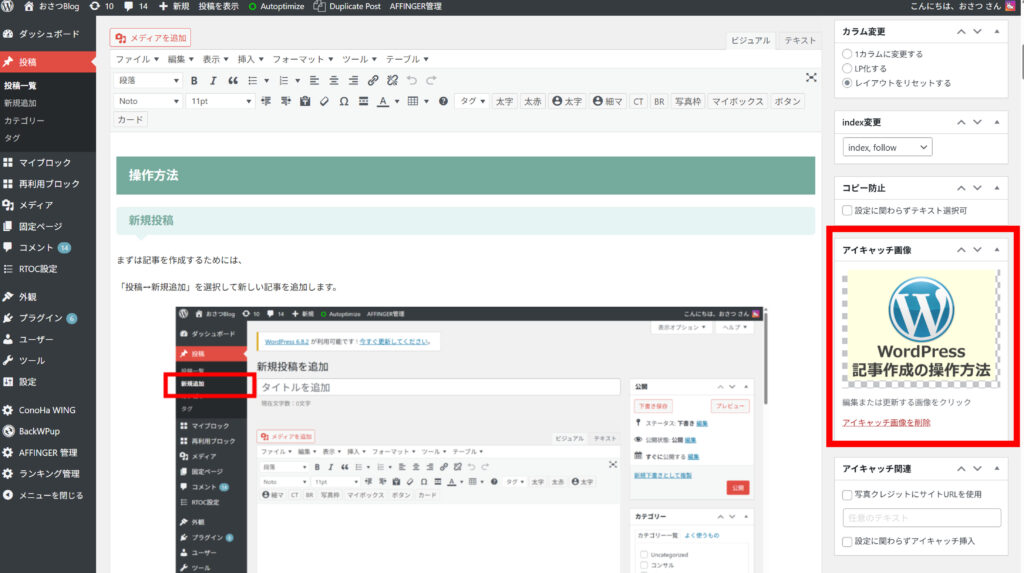Collapse the アイキャッチ画像 panel toggle arrow
Viewport: 1024px width, 573px height.
997,250
